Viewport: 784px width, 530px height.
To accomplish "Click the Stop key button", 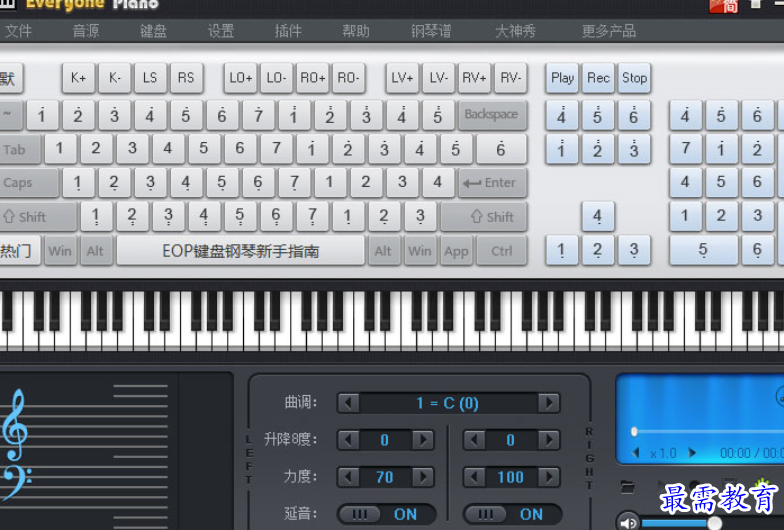I will click(x=634, y=78).
